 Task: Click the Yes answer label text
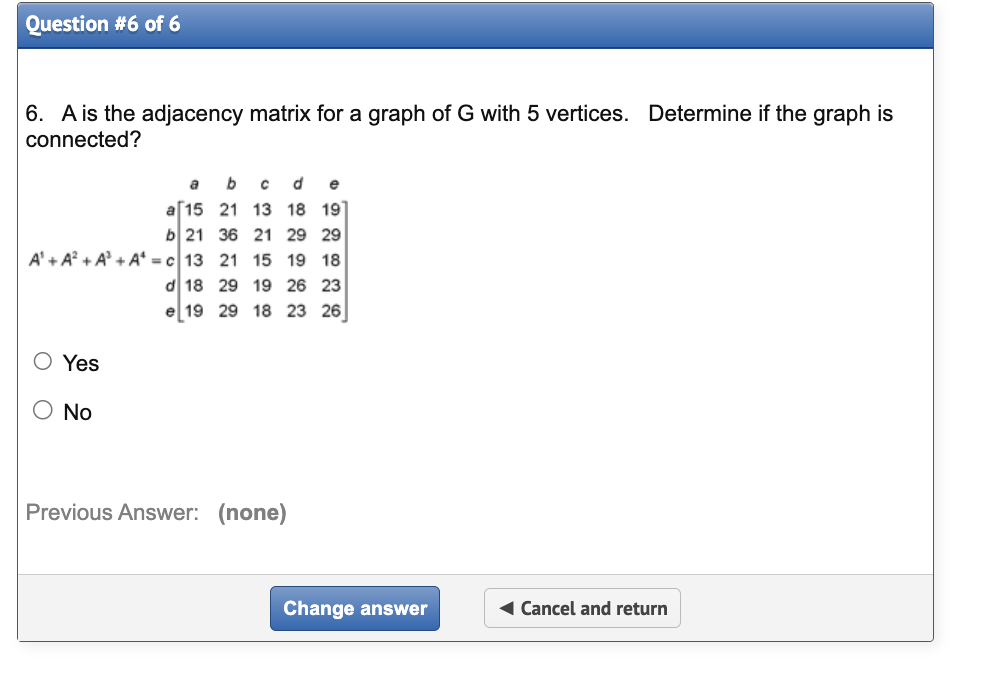click(82, 363)
